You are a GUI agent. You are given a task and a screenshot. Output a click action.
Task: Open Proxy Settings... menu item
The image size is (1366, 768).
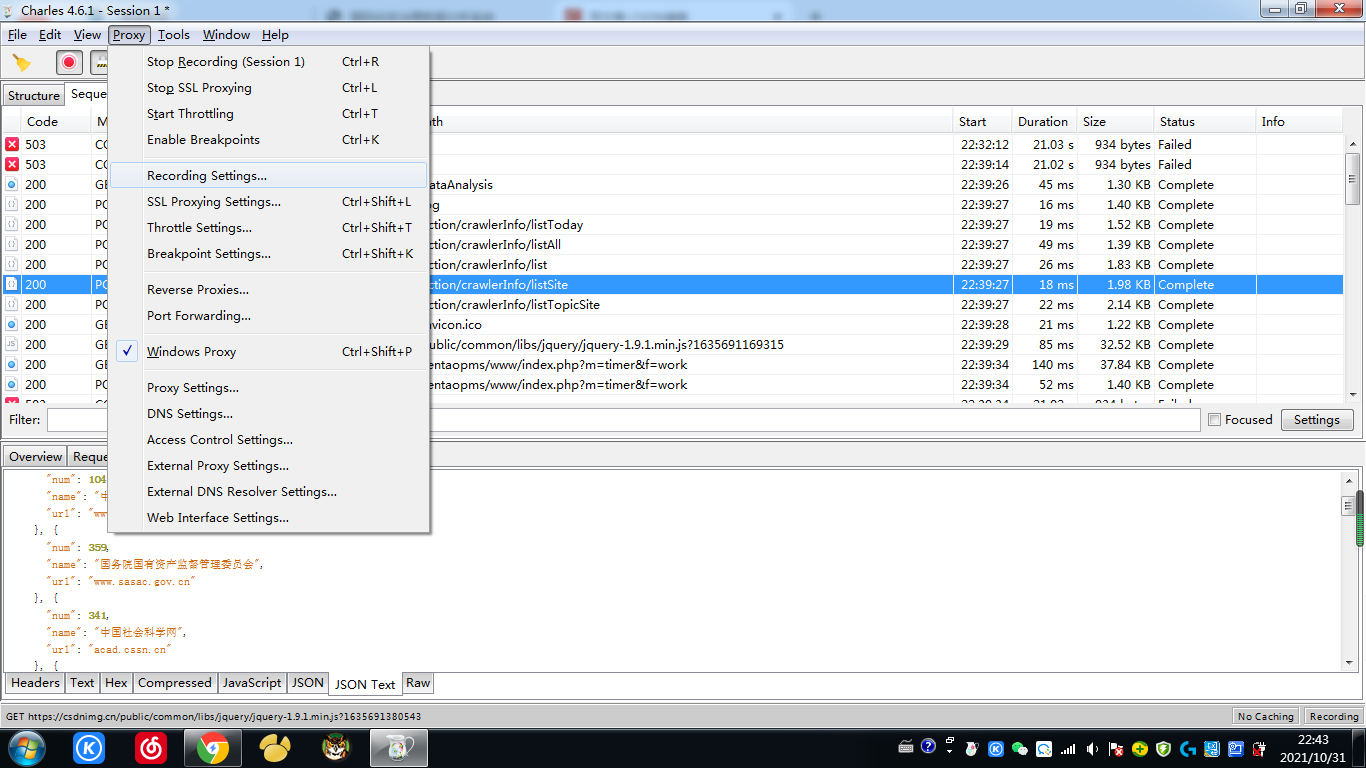click(x=268, y=388)
